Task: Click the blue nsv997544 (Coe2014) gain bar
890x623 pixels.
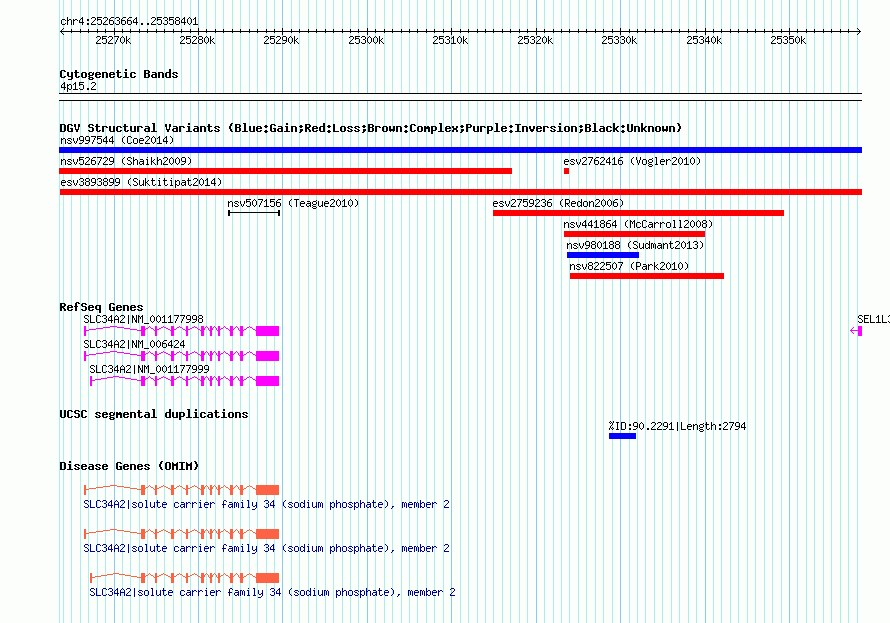Action: click(460, 150)
